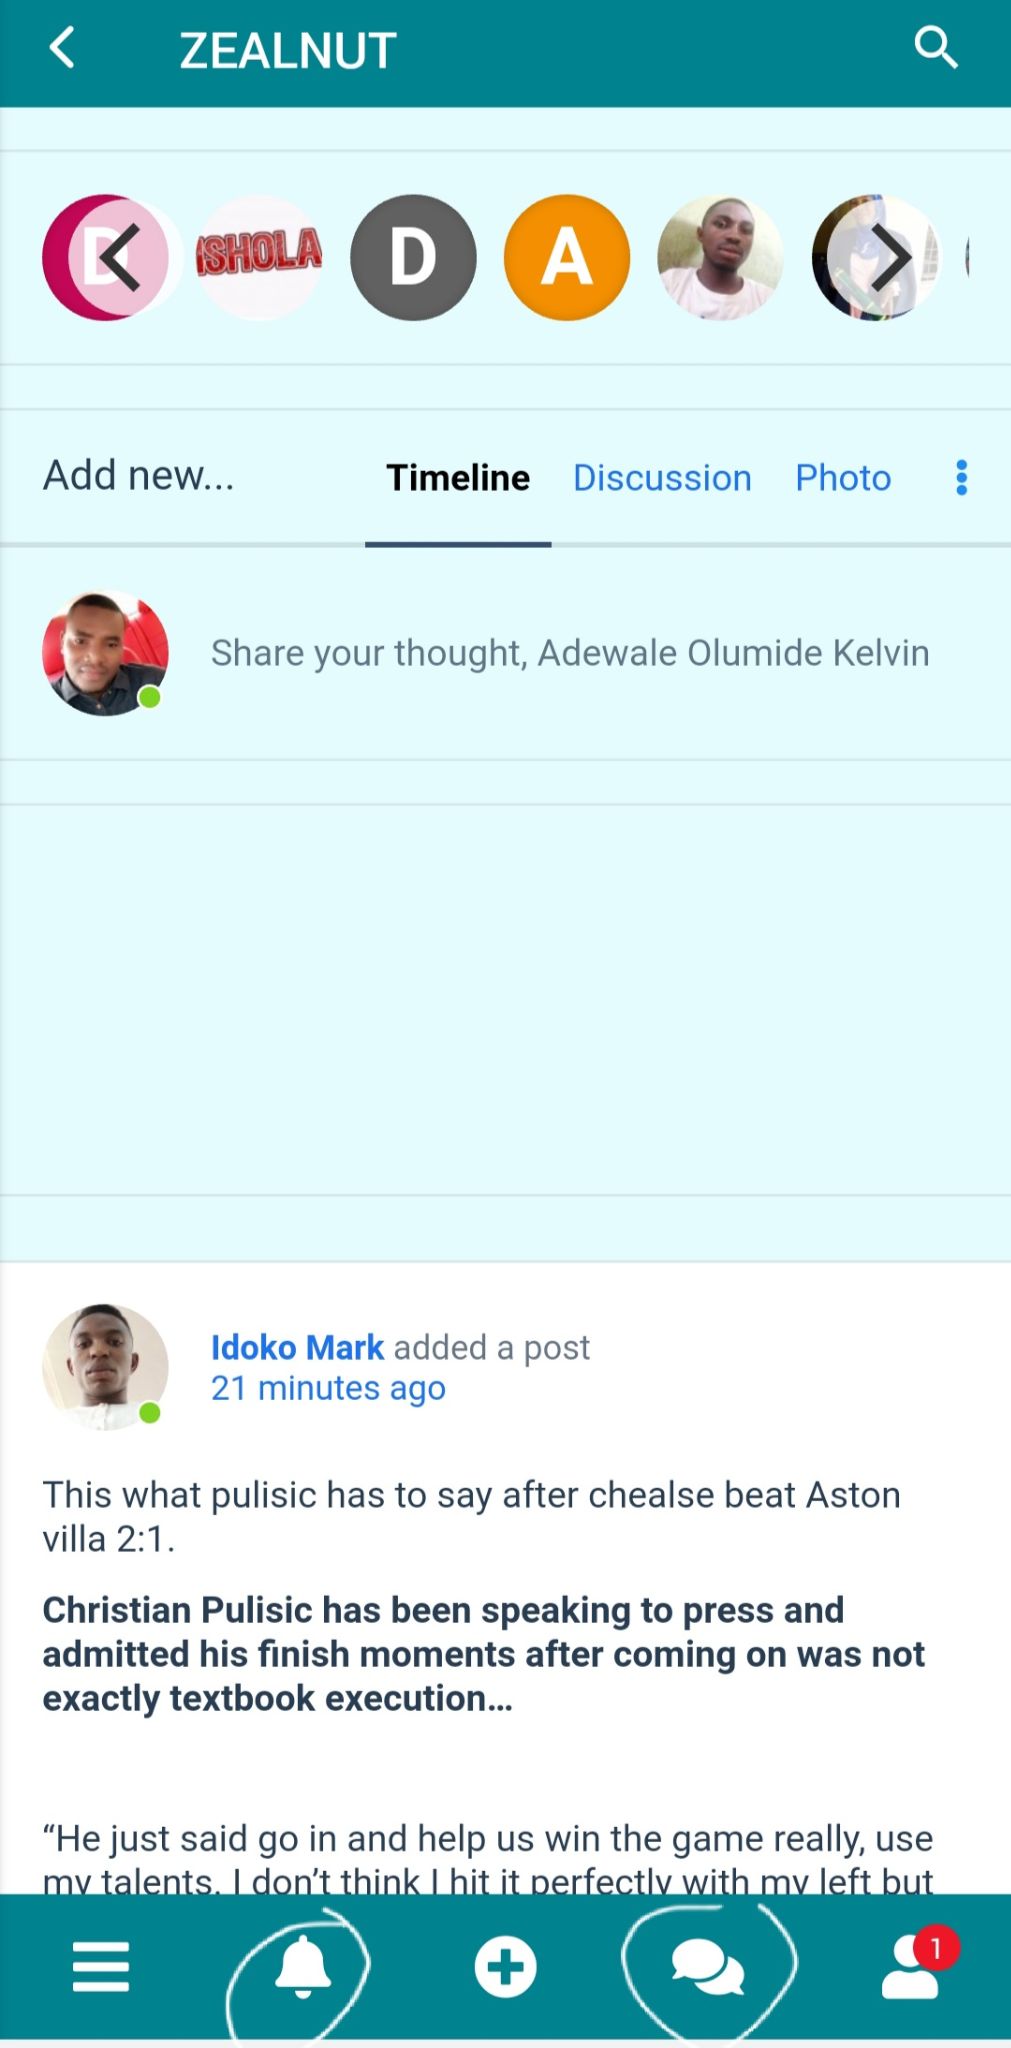This screenshot has width=1011, height=2048.
Task: Tap Idoko Mark's post avatar photo
Action: click(x=105, y=1366)
